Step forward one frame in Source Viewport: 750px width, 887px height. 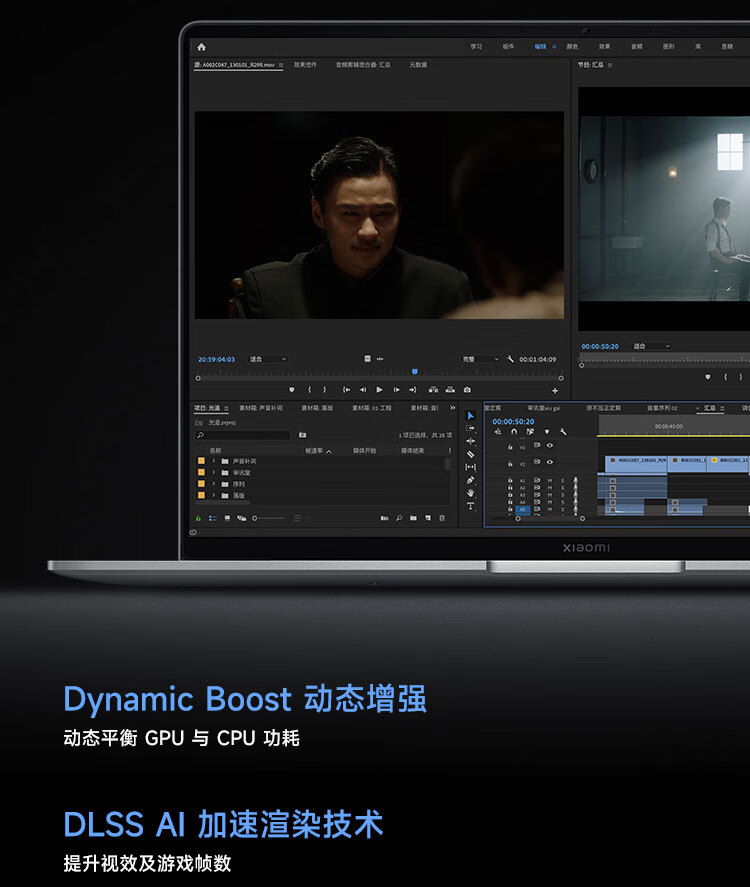point(396,390)
